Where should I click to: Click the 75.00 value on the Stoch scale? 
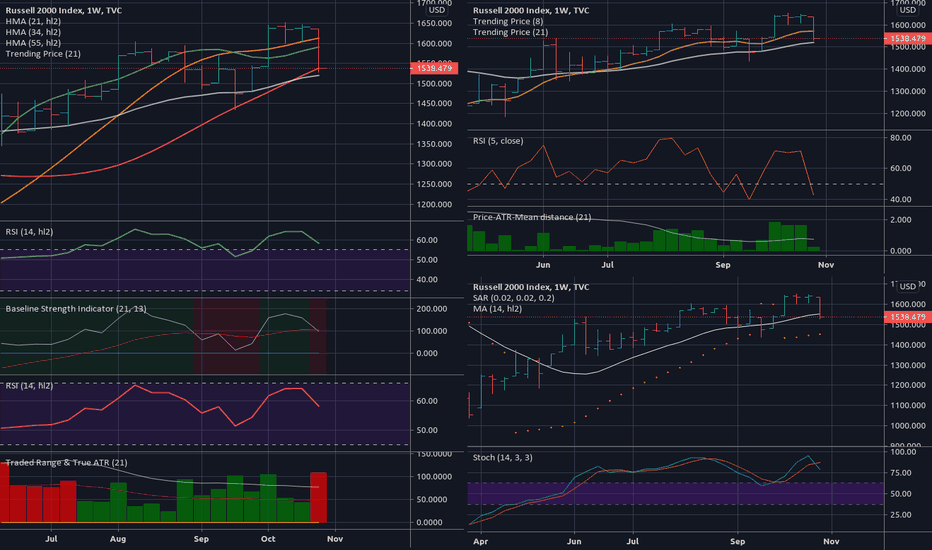[901, 473]
